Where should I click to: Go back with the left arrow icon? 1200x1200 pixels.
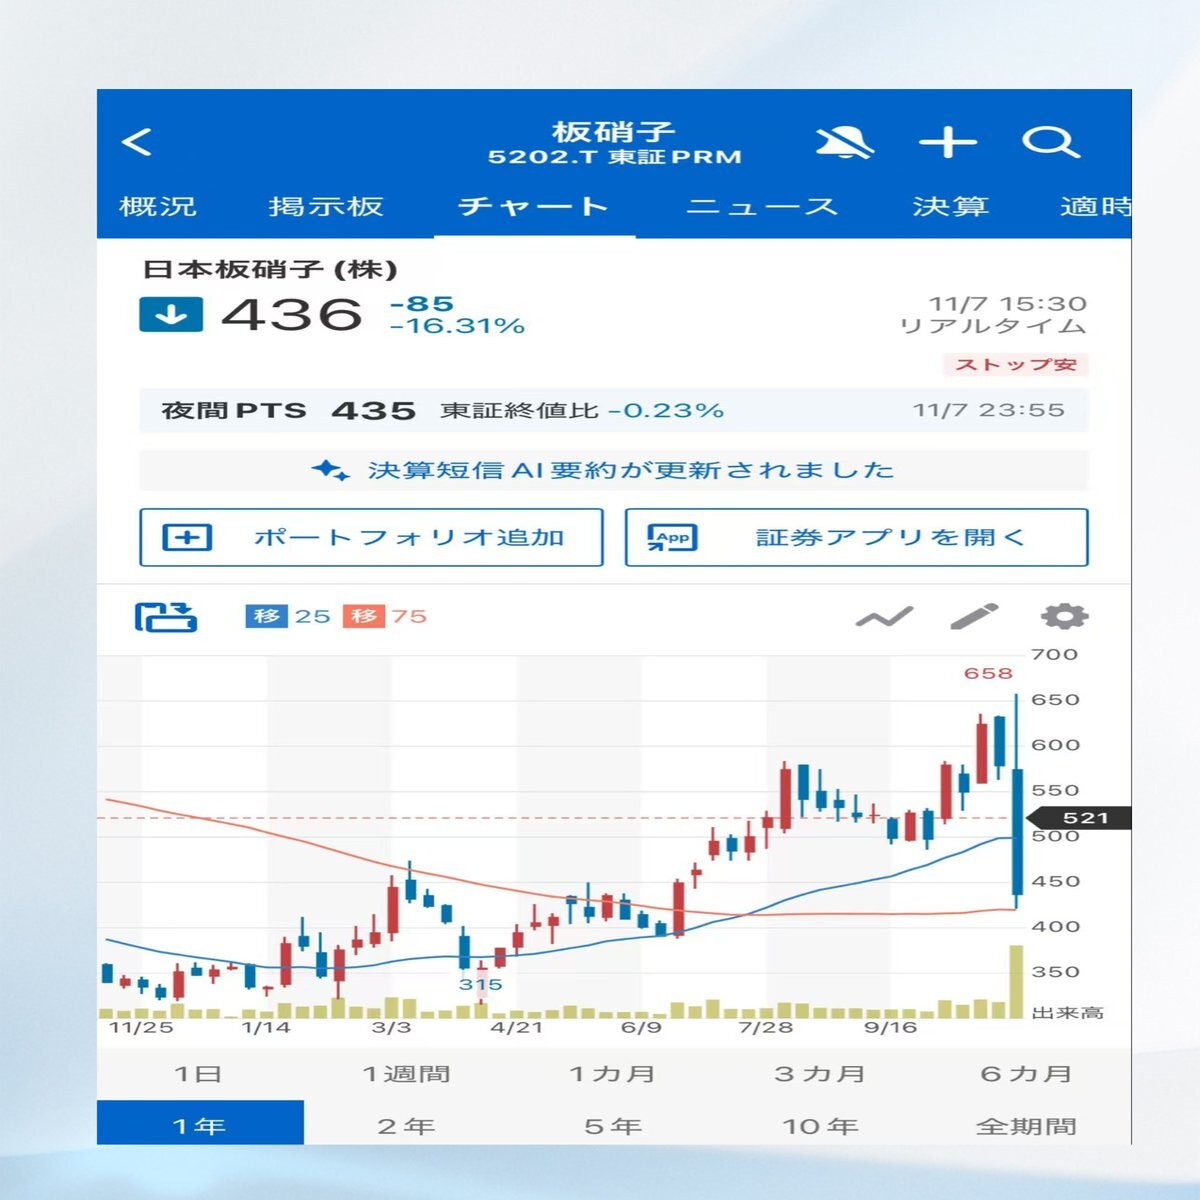point(137,142)
